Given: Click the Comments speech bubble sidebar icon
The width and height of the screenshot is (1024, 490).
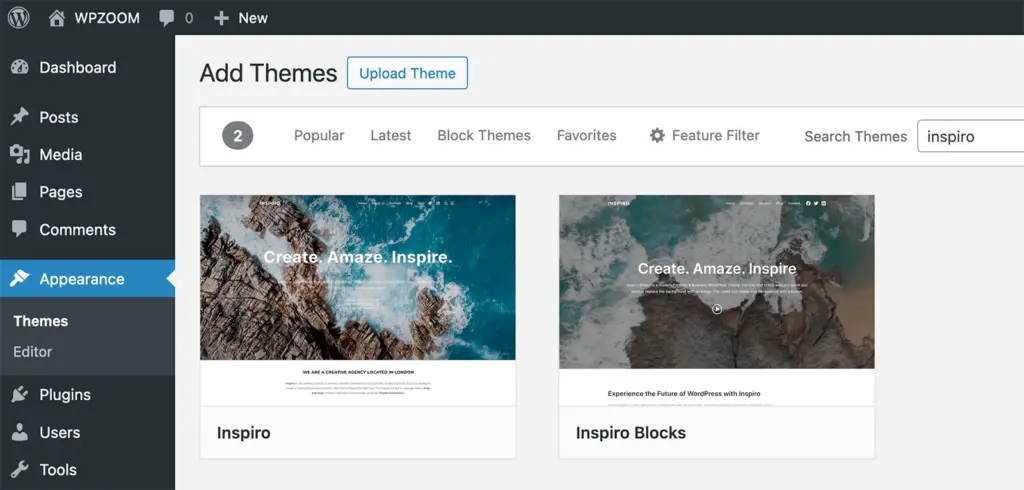Looking at the screenshot, I should click(20, 229).
